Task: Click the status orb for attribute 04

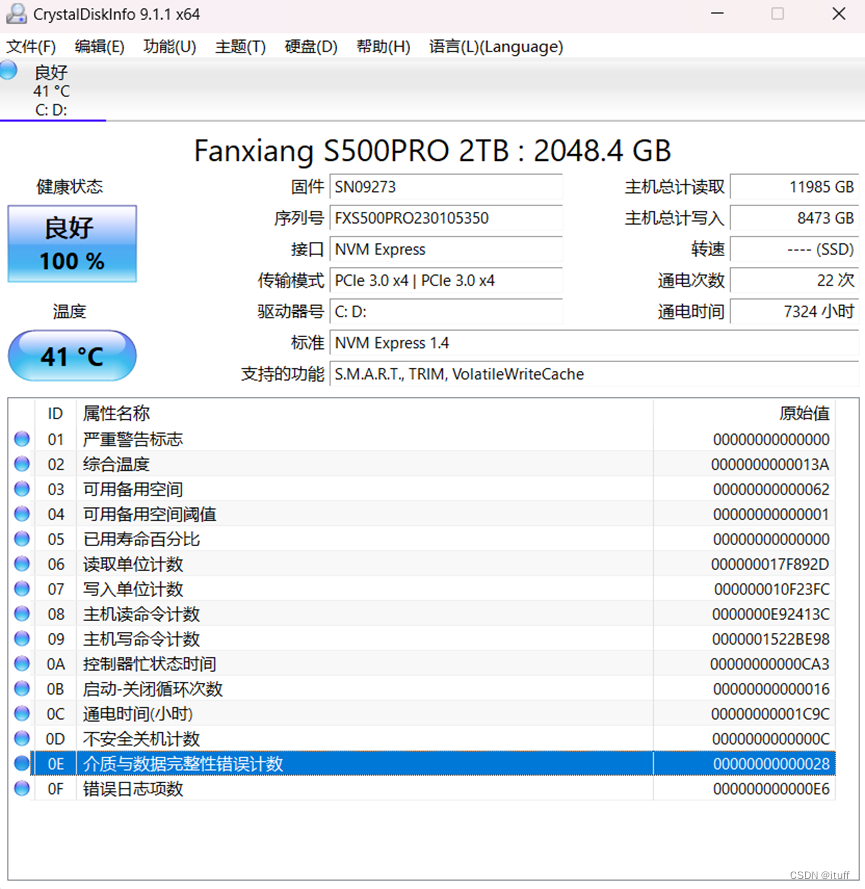Action: pos(22,514)
